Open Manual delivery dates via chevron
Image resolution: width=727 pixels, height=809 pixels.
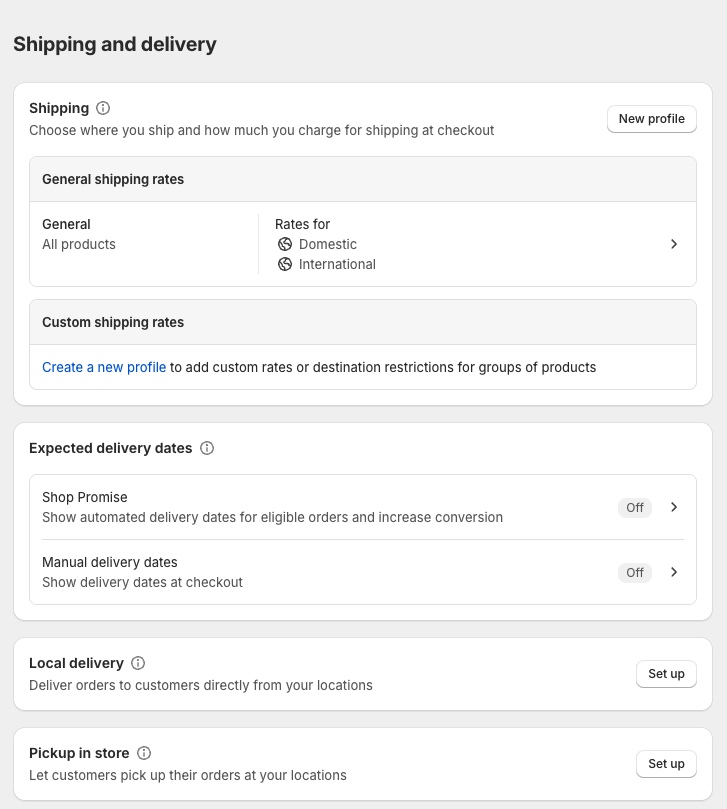674,572
